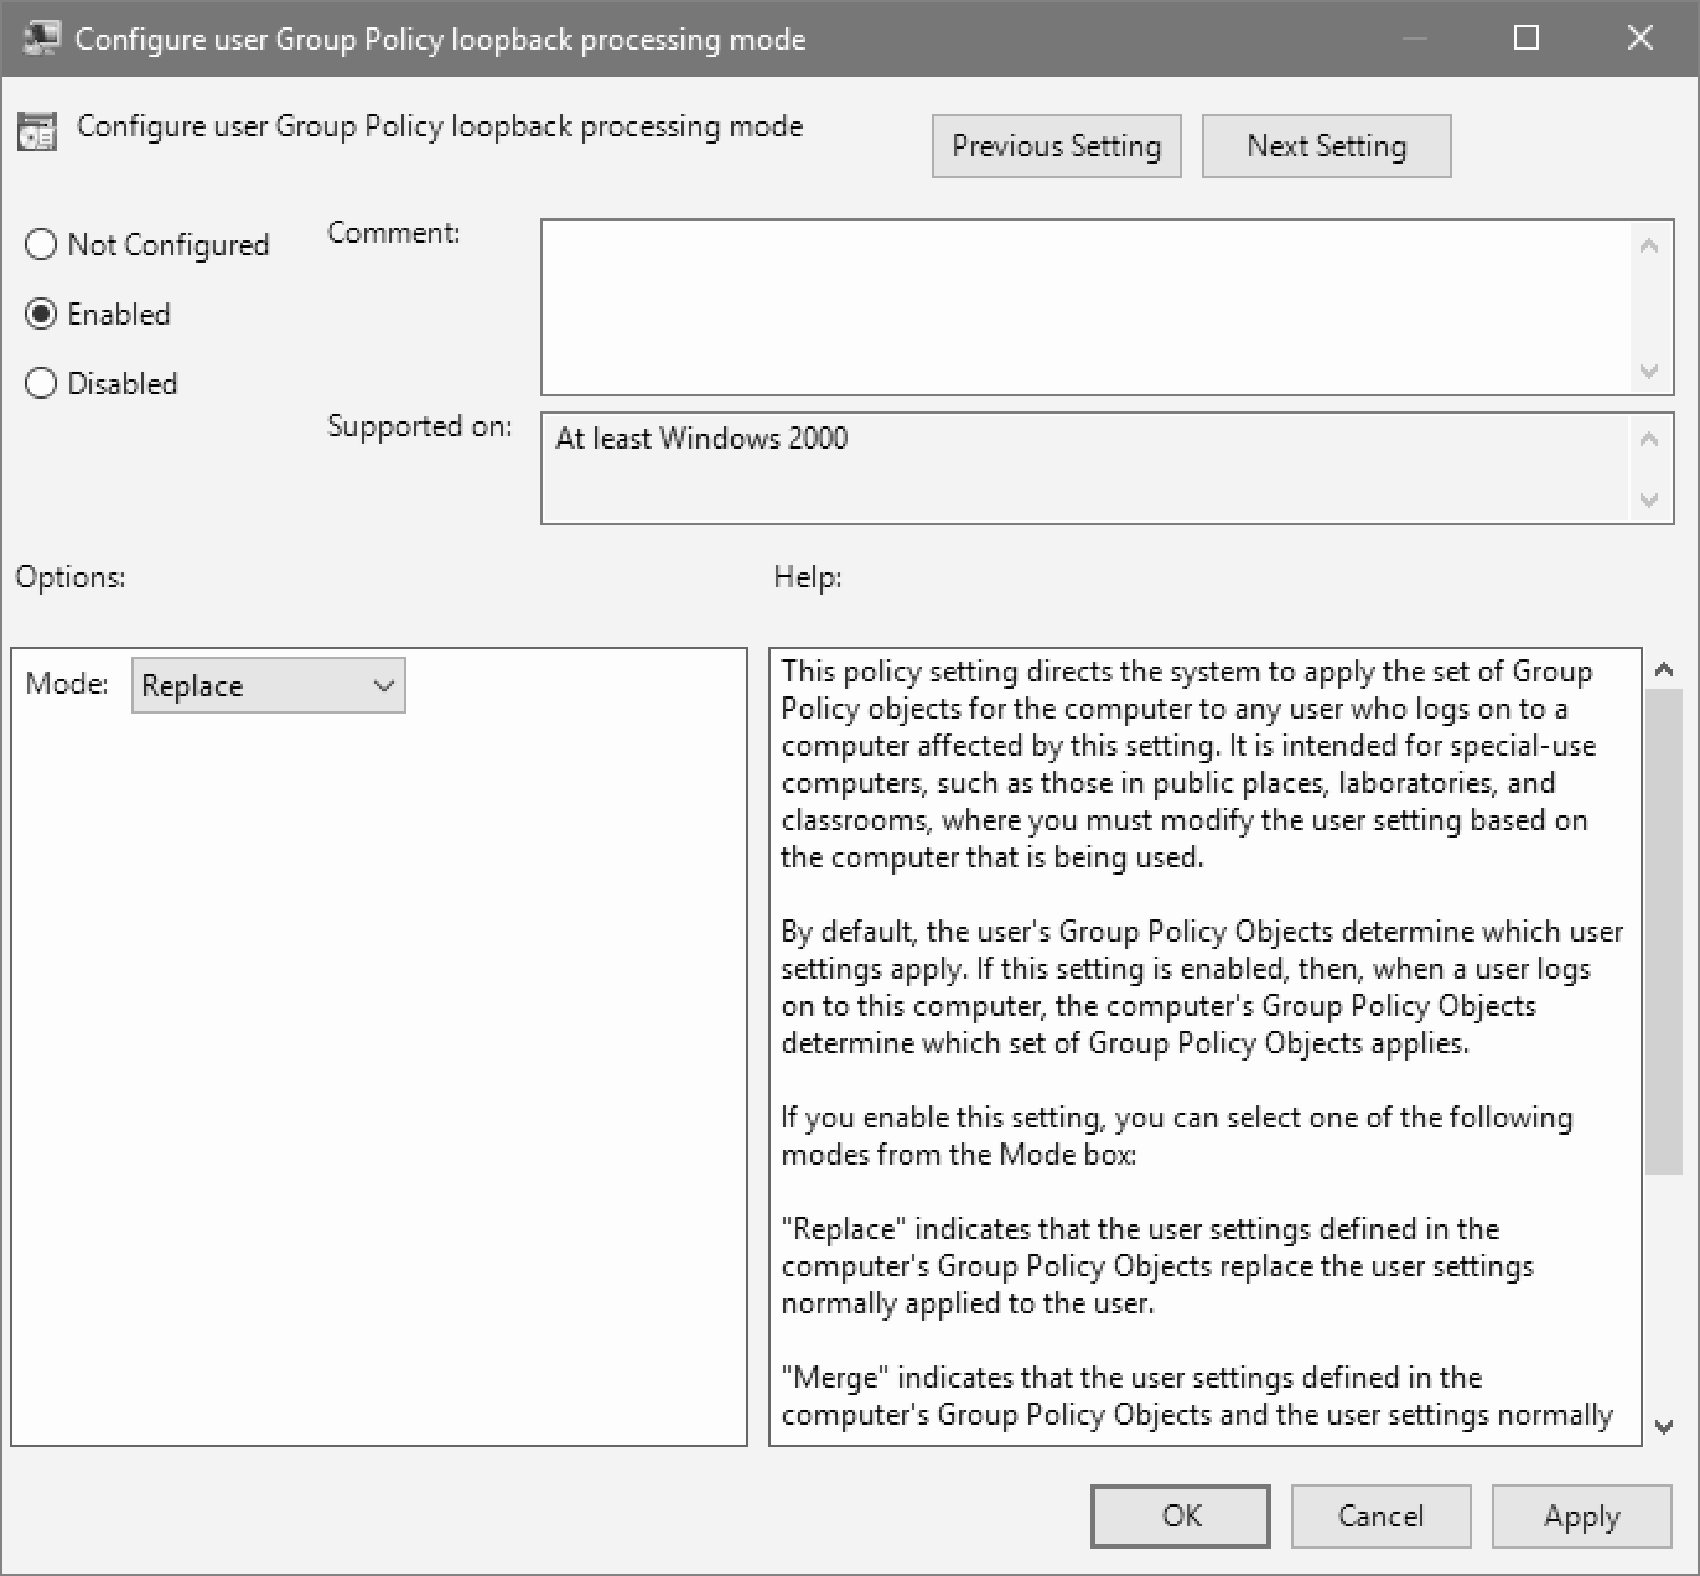Click the "Comment:" label

pos(394,233)
